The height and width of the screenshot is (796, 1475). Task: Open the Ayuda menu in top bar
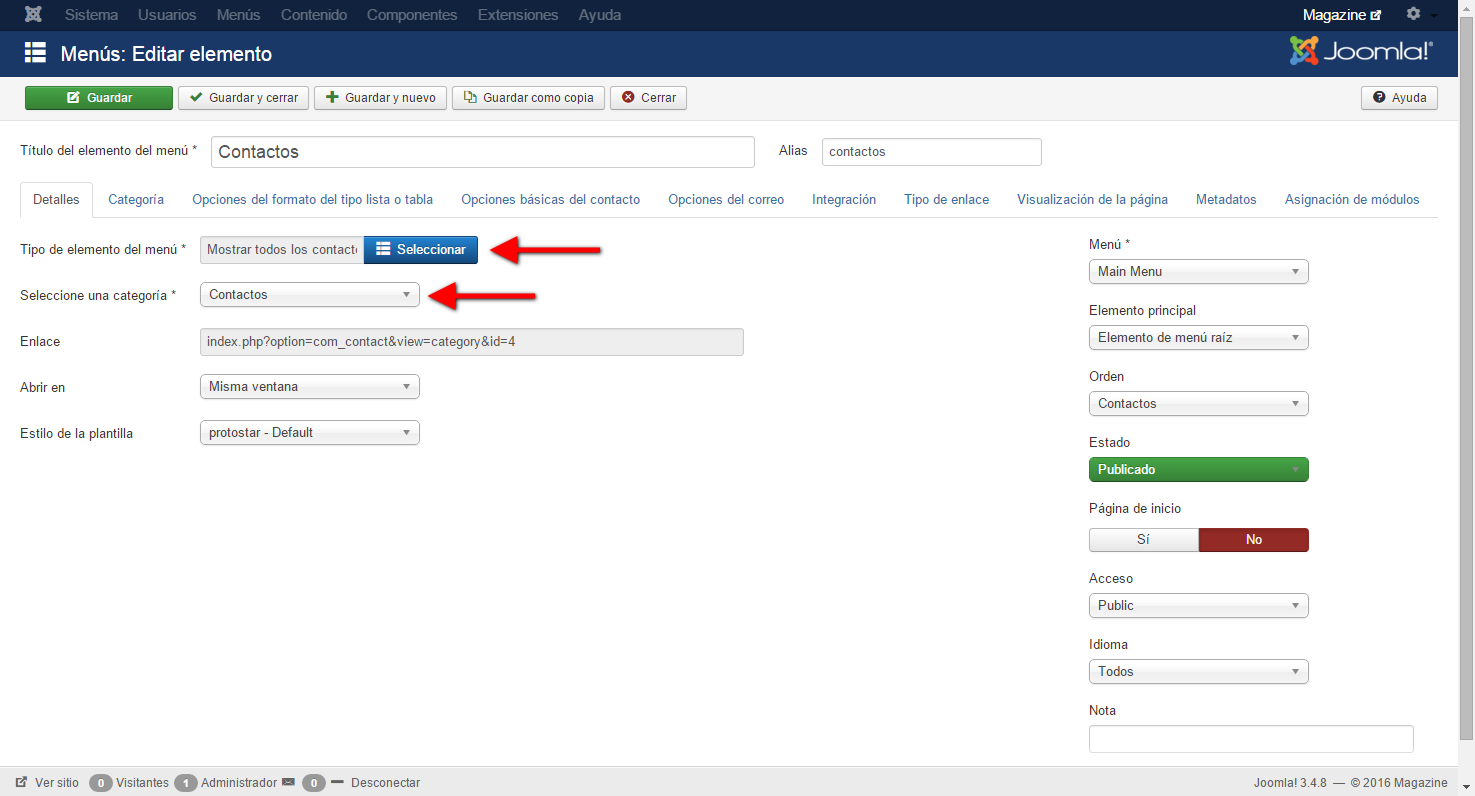click(600, 15)
